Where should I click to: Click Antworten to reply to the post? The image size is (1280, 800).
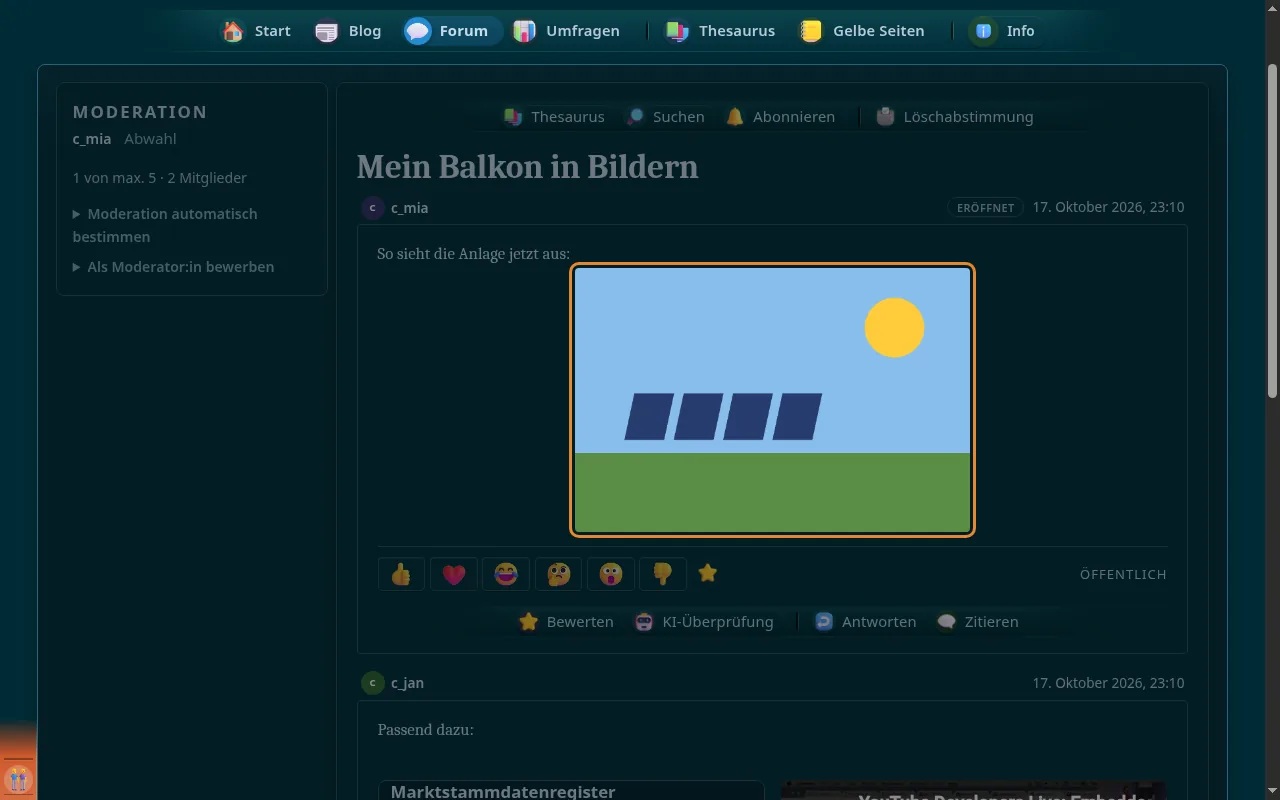(865, 622)
